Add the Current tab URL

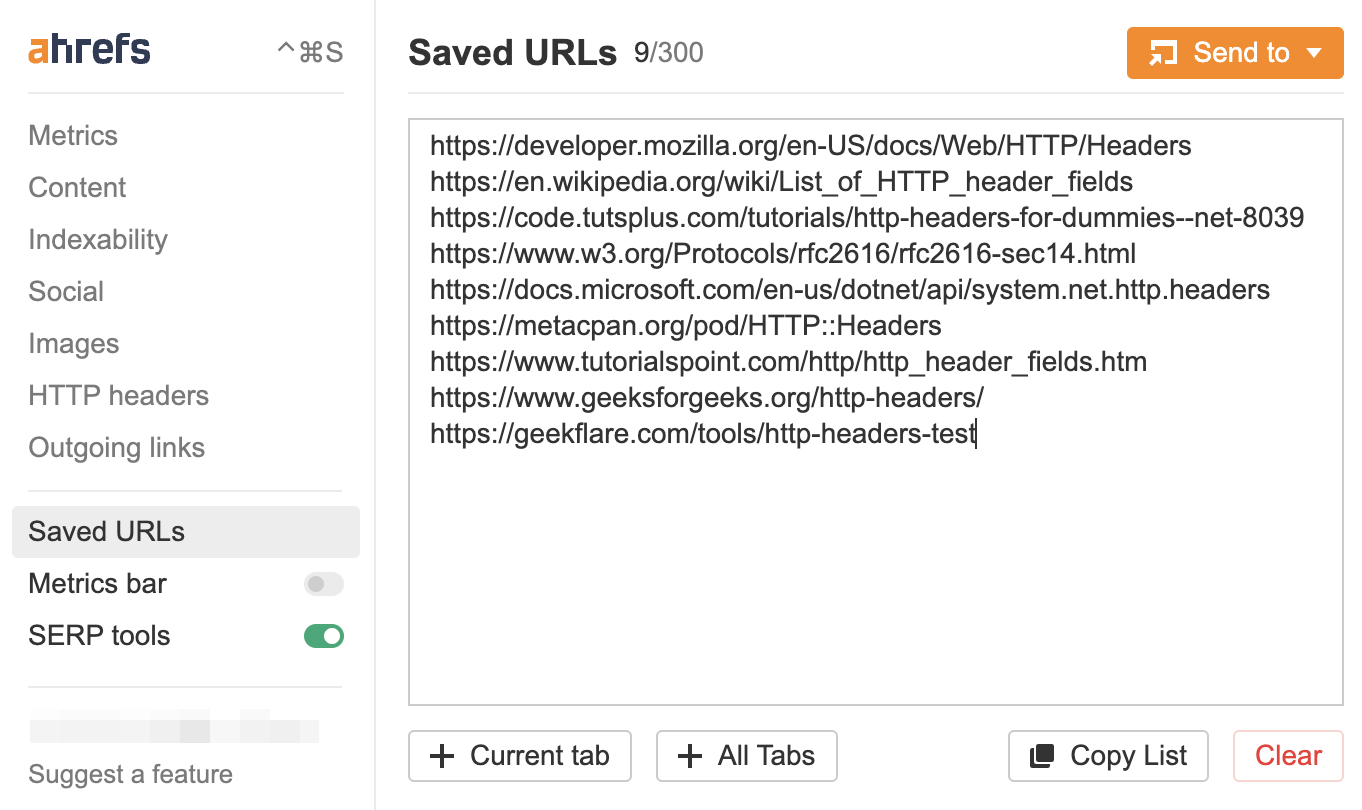519,756
